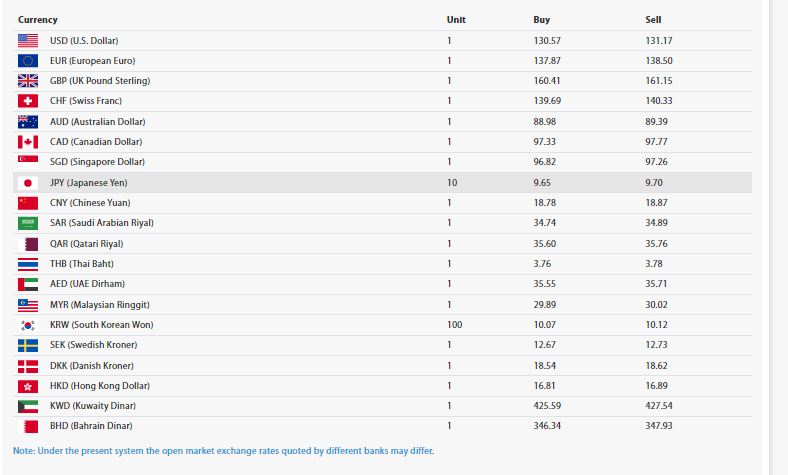Click the Unit column header

pyautogui.click(x=456, y=20)
